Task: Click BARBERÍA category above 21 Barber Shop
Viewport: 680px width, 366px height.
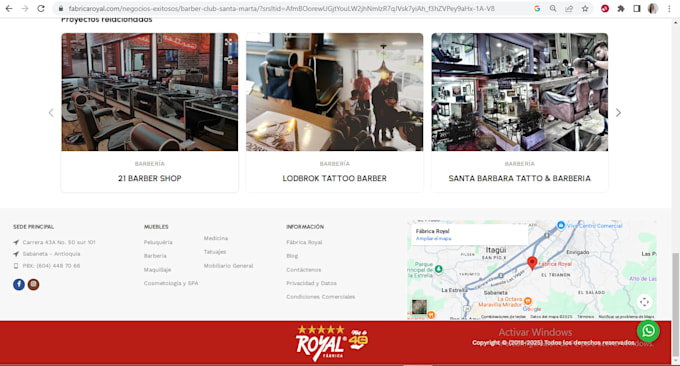Action: click(150, 163)
